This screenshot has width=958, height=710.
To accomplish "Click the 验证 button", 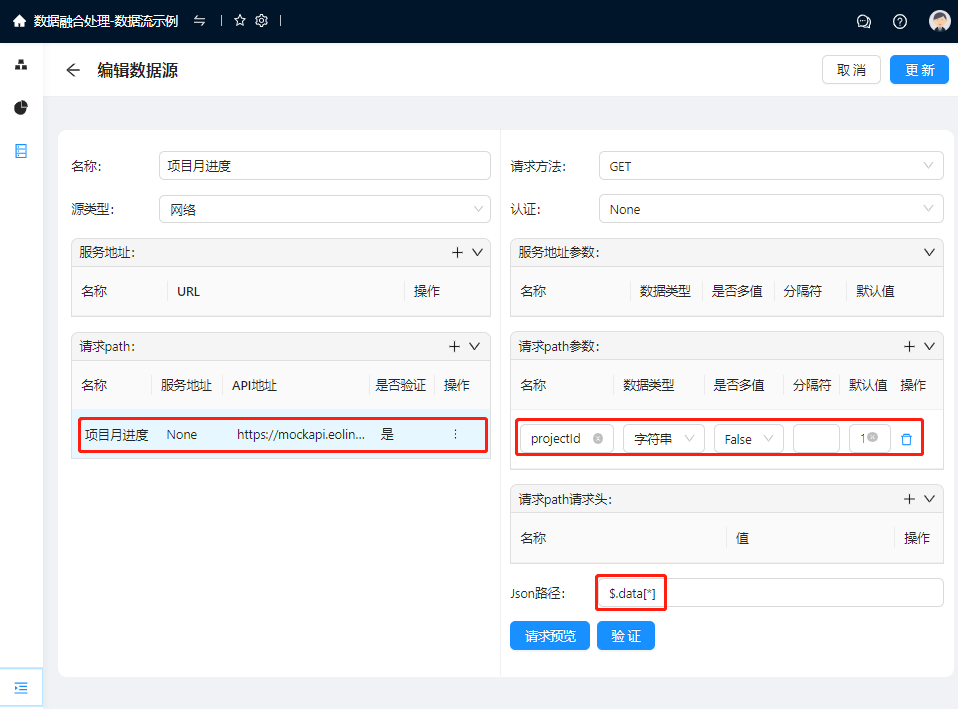I will click(x=625, y=636).
